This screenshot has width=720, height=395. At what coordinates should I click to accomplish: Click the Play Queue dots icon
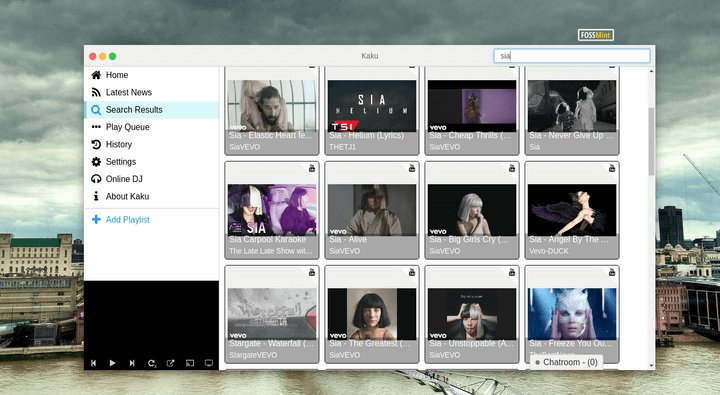click(96, 127)
